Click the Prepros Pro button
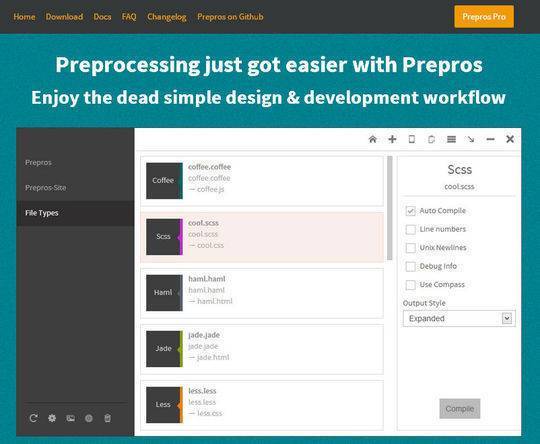Image resolution: width=540 pixels, height=444 pixels. [x=484, y=17]
